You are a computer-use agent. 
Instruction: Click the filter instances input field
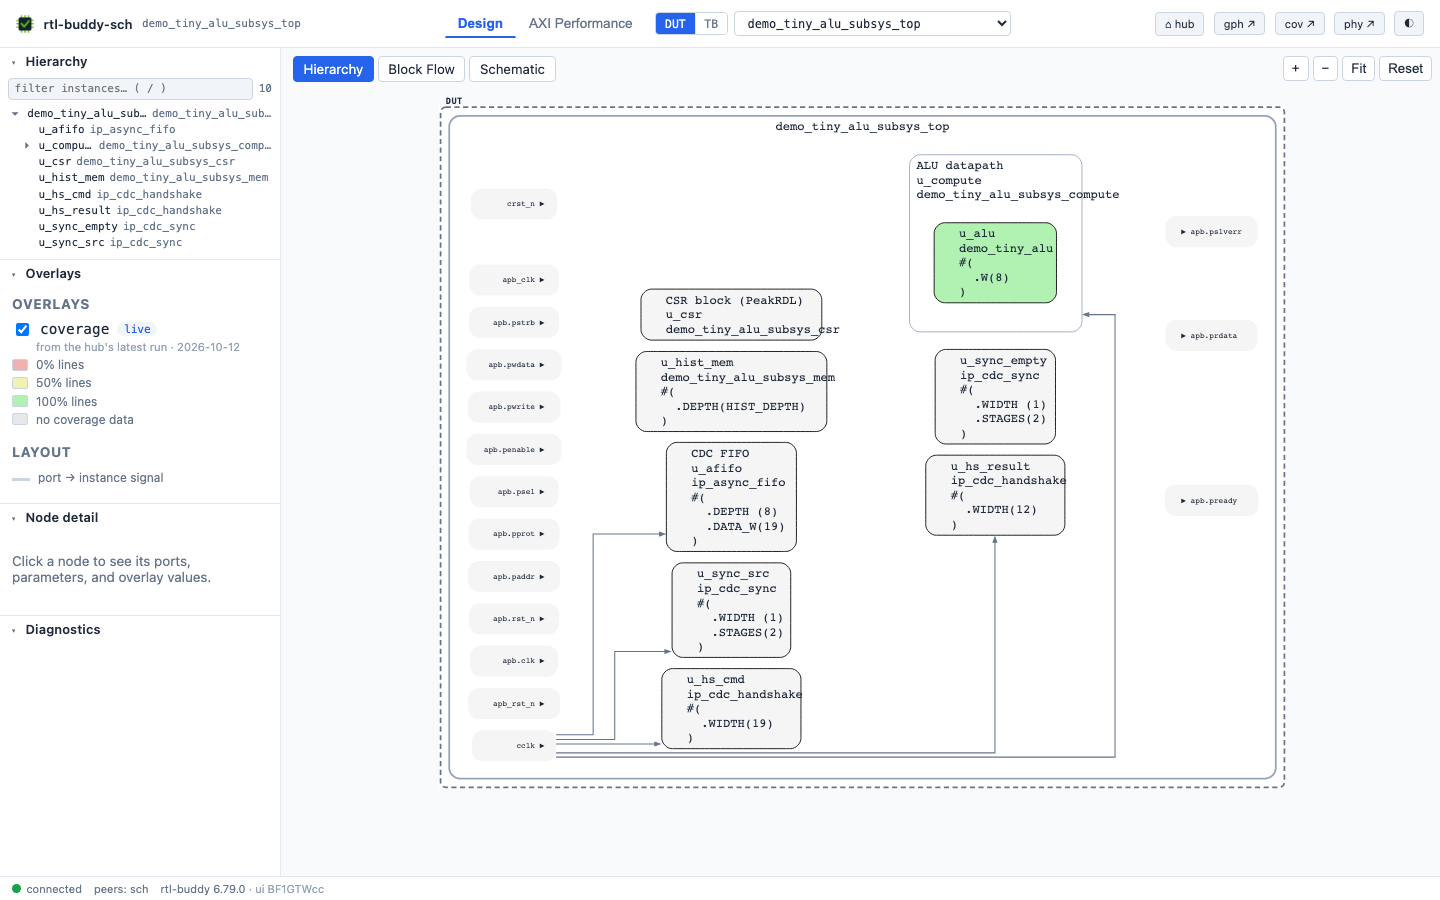click(130, 89)
